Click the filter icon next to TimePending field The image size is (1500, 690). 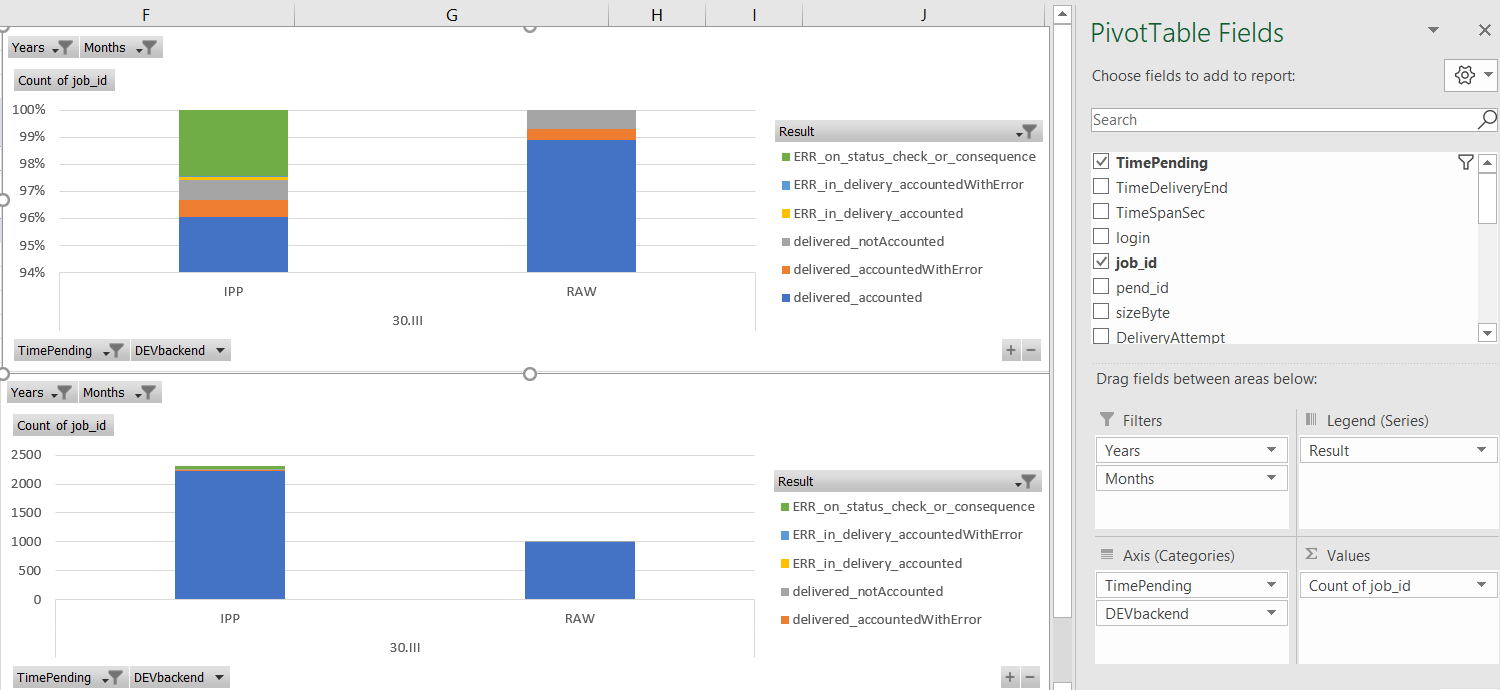tap(1465, 163)
